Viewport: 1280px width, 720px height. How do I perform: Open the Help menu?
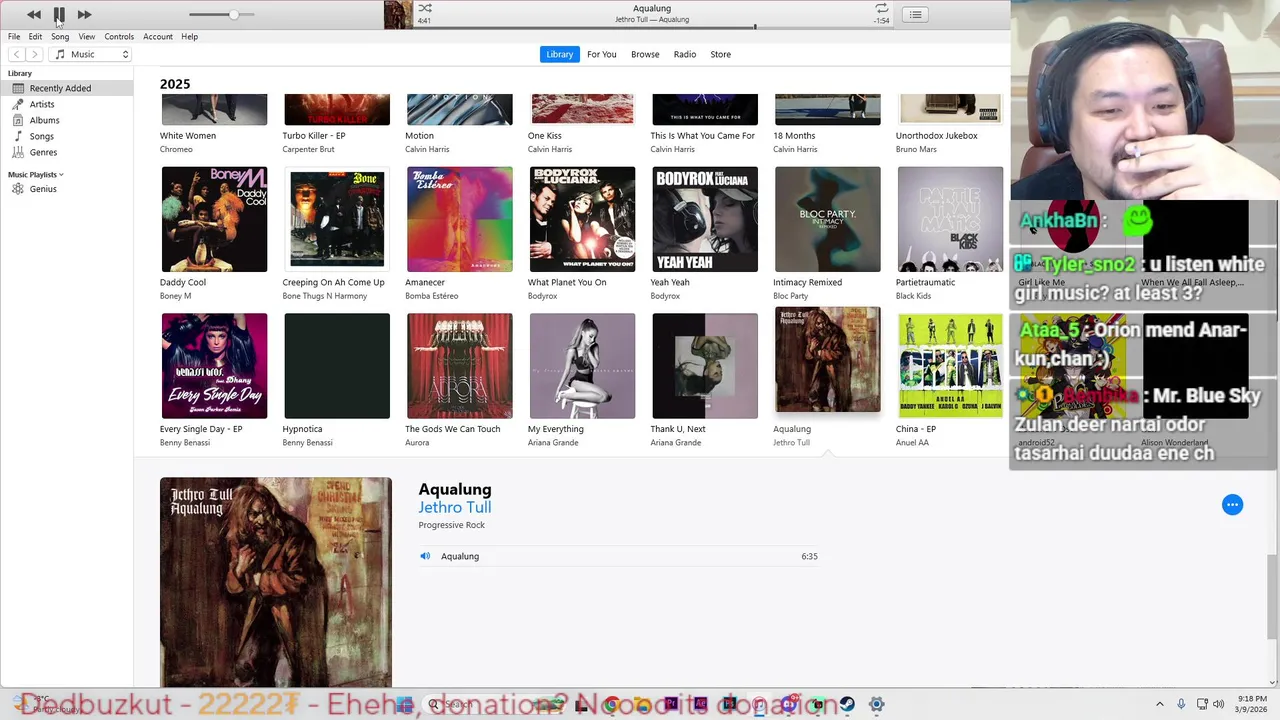[189, 37]
